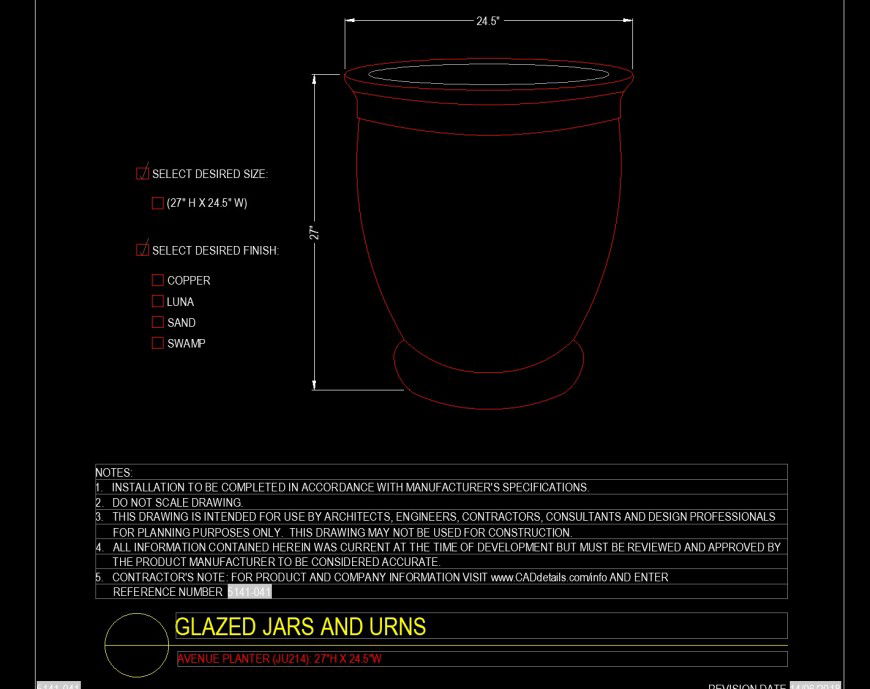Select the GLAZED JARS AND URNS title text
Screen dimensions: 870x689
[300, 627]
